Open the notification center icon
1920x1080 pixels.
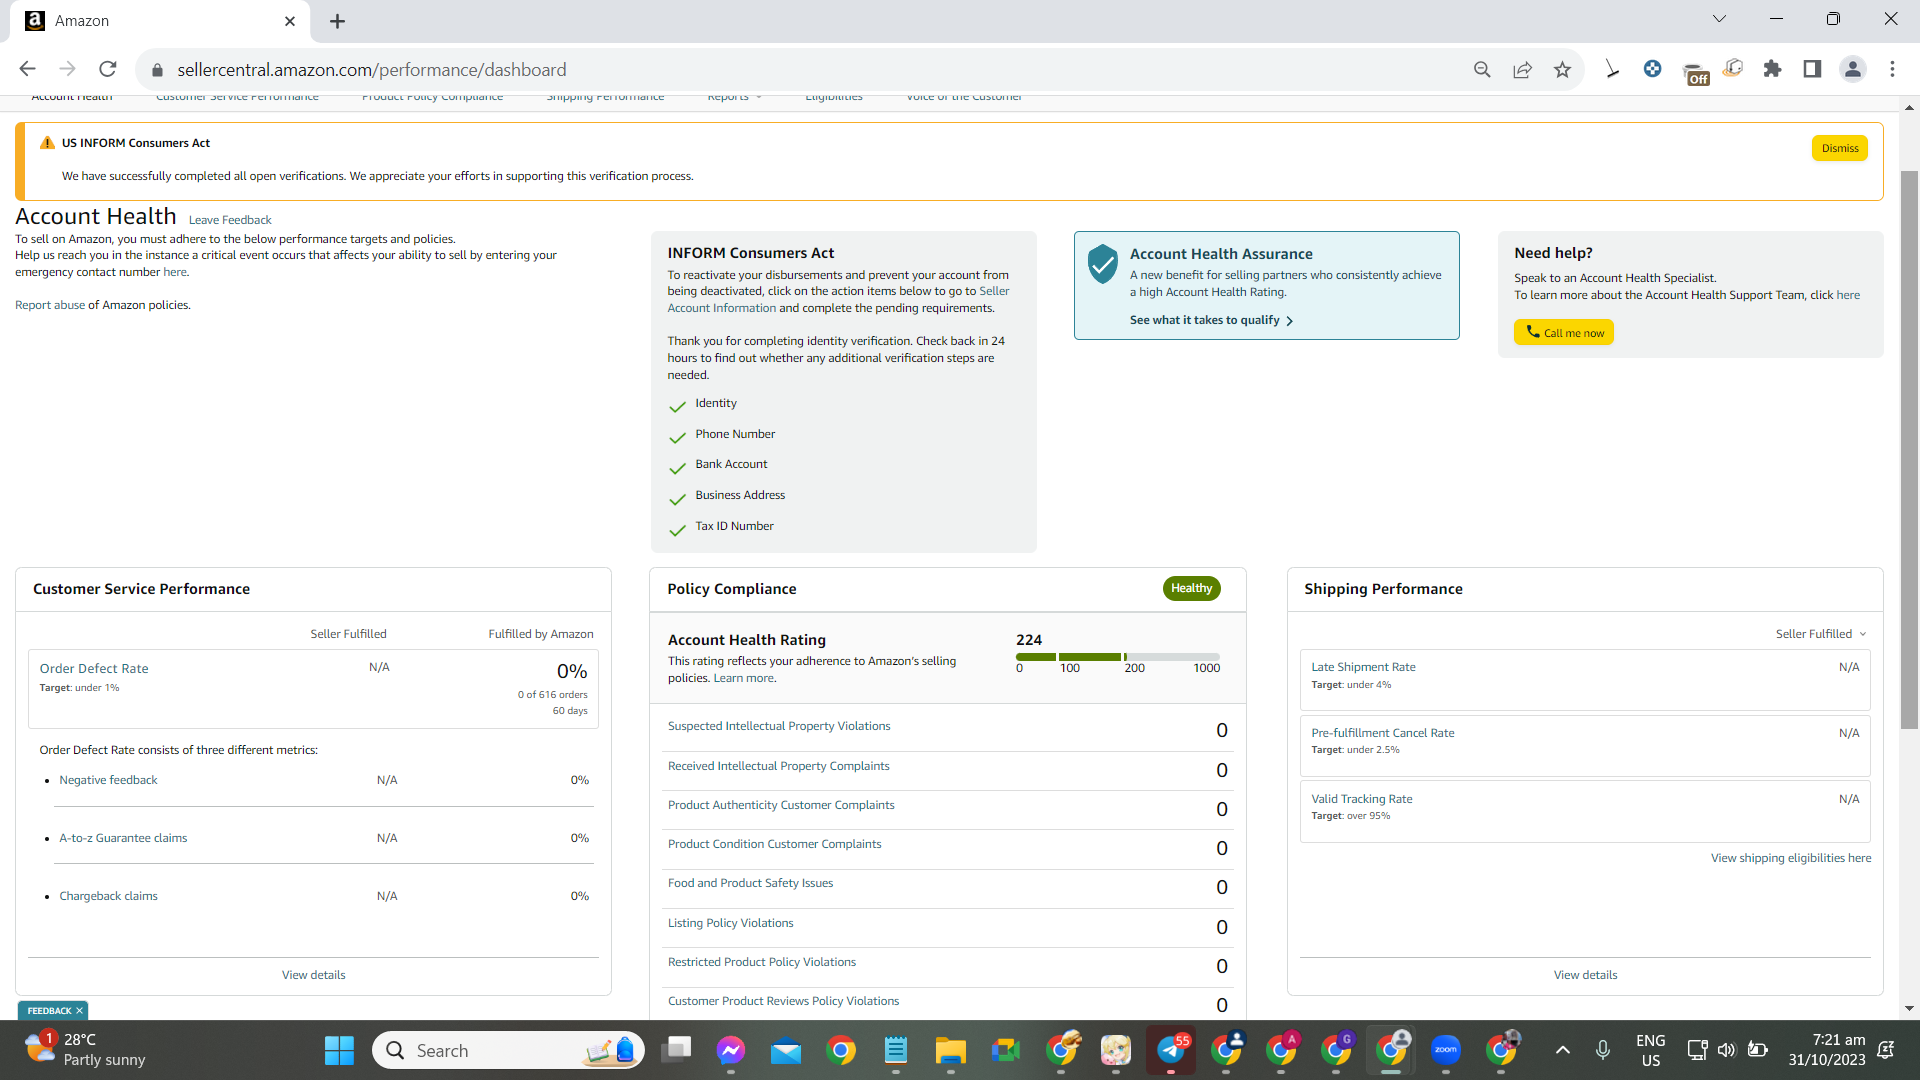tap(1886, 1050)
